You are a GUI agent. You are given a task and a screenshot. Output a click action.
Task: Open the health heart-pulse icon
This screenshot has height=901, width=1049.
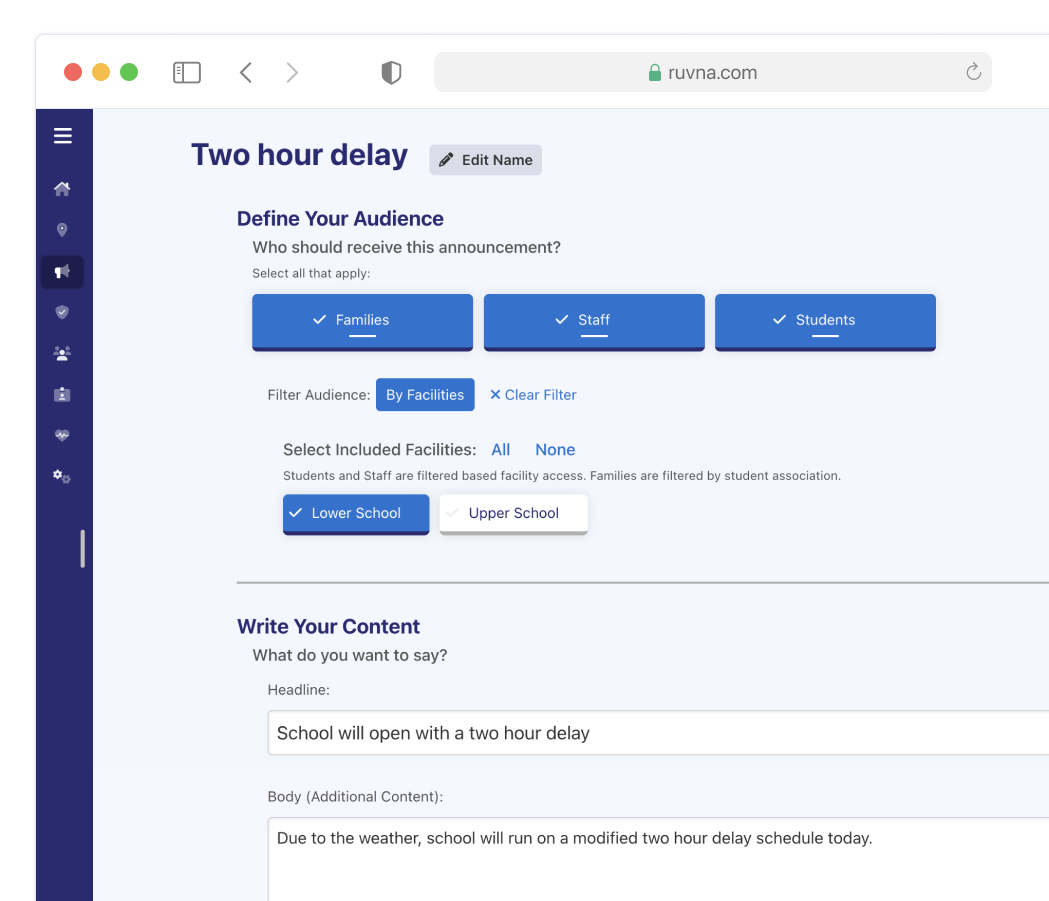pos(62,435)
